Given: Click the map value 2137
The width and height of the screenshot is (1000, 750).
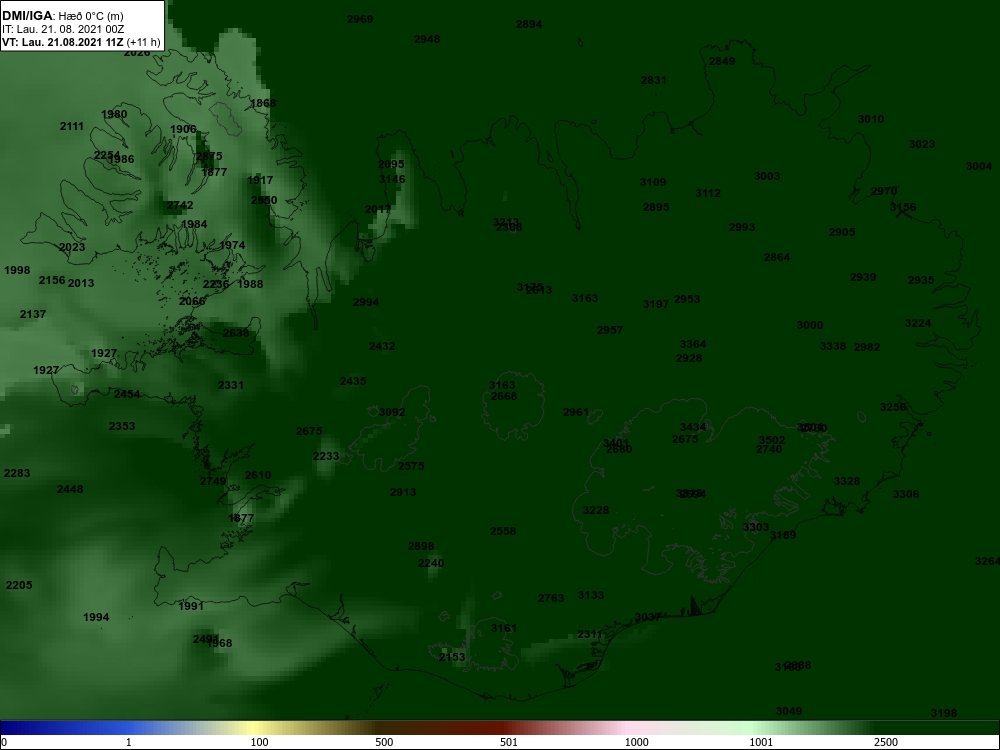Looking at the screenshot, I should point(33,314).
